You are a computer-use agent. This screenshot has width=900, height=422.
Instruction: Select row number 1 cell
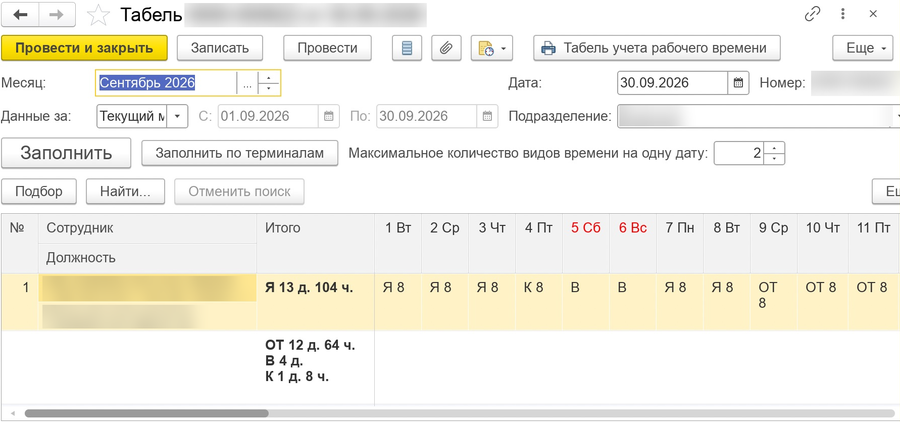click(x=20, y=302)
